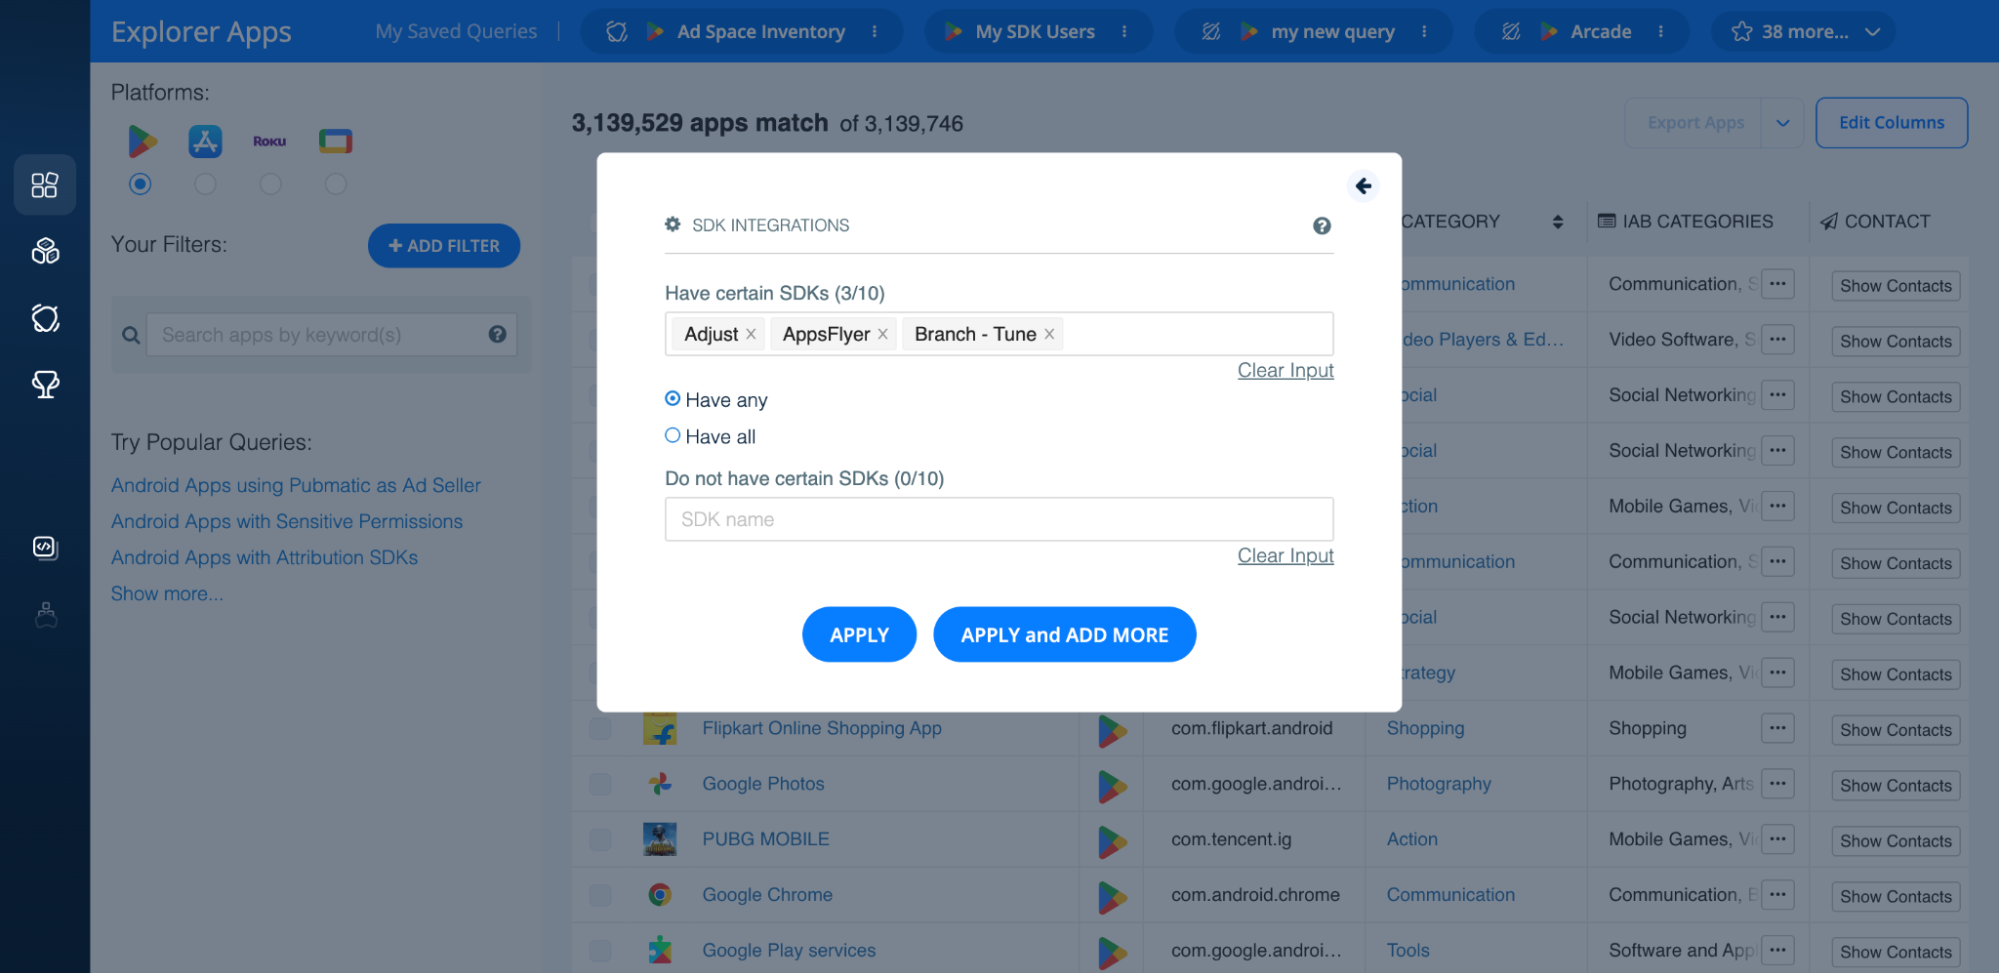Viewport: 1999px width, 974px height.
Task: Click the star icon beside 38 more
Action: (x=1742, y=32)
